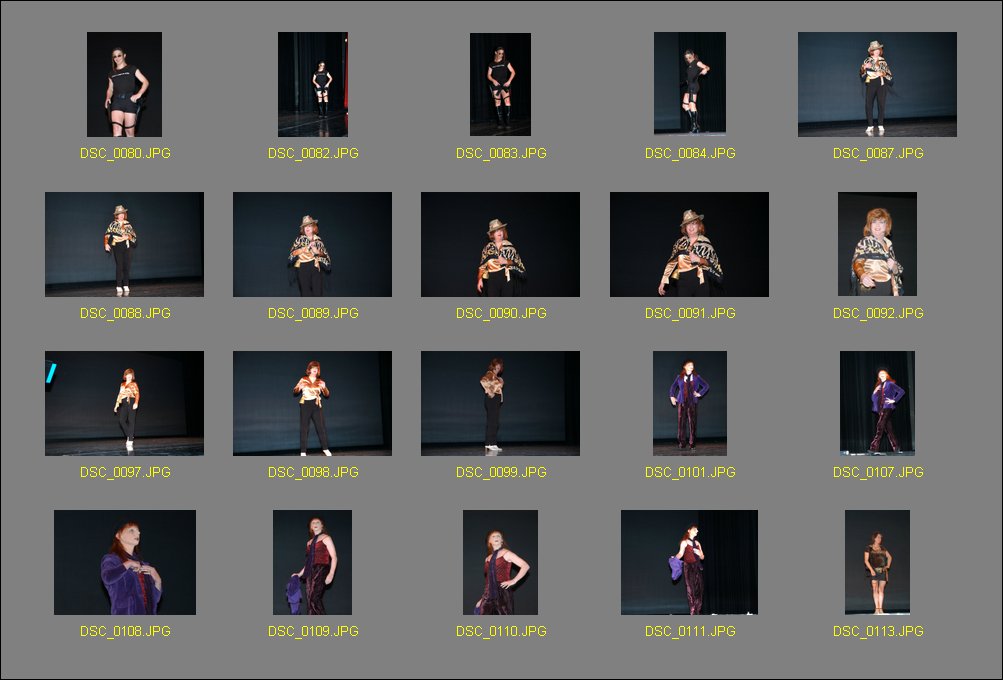Open the DSC_0107.JPG thumbnail

[877, 403]
